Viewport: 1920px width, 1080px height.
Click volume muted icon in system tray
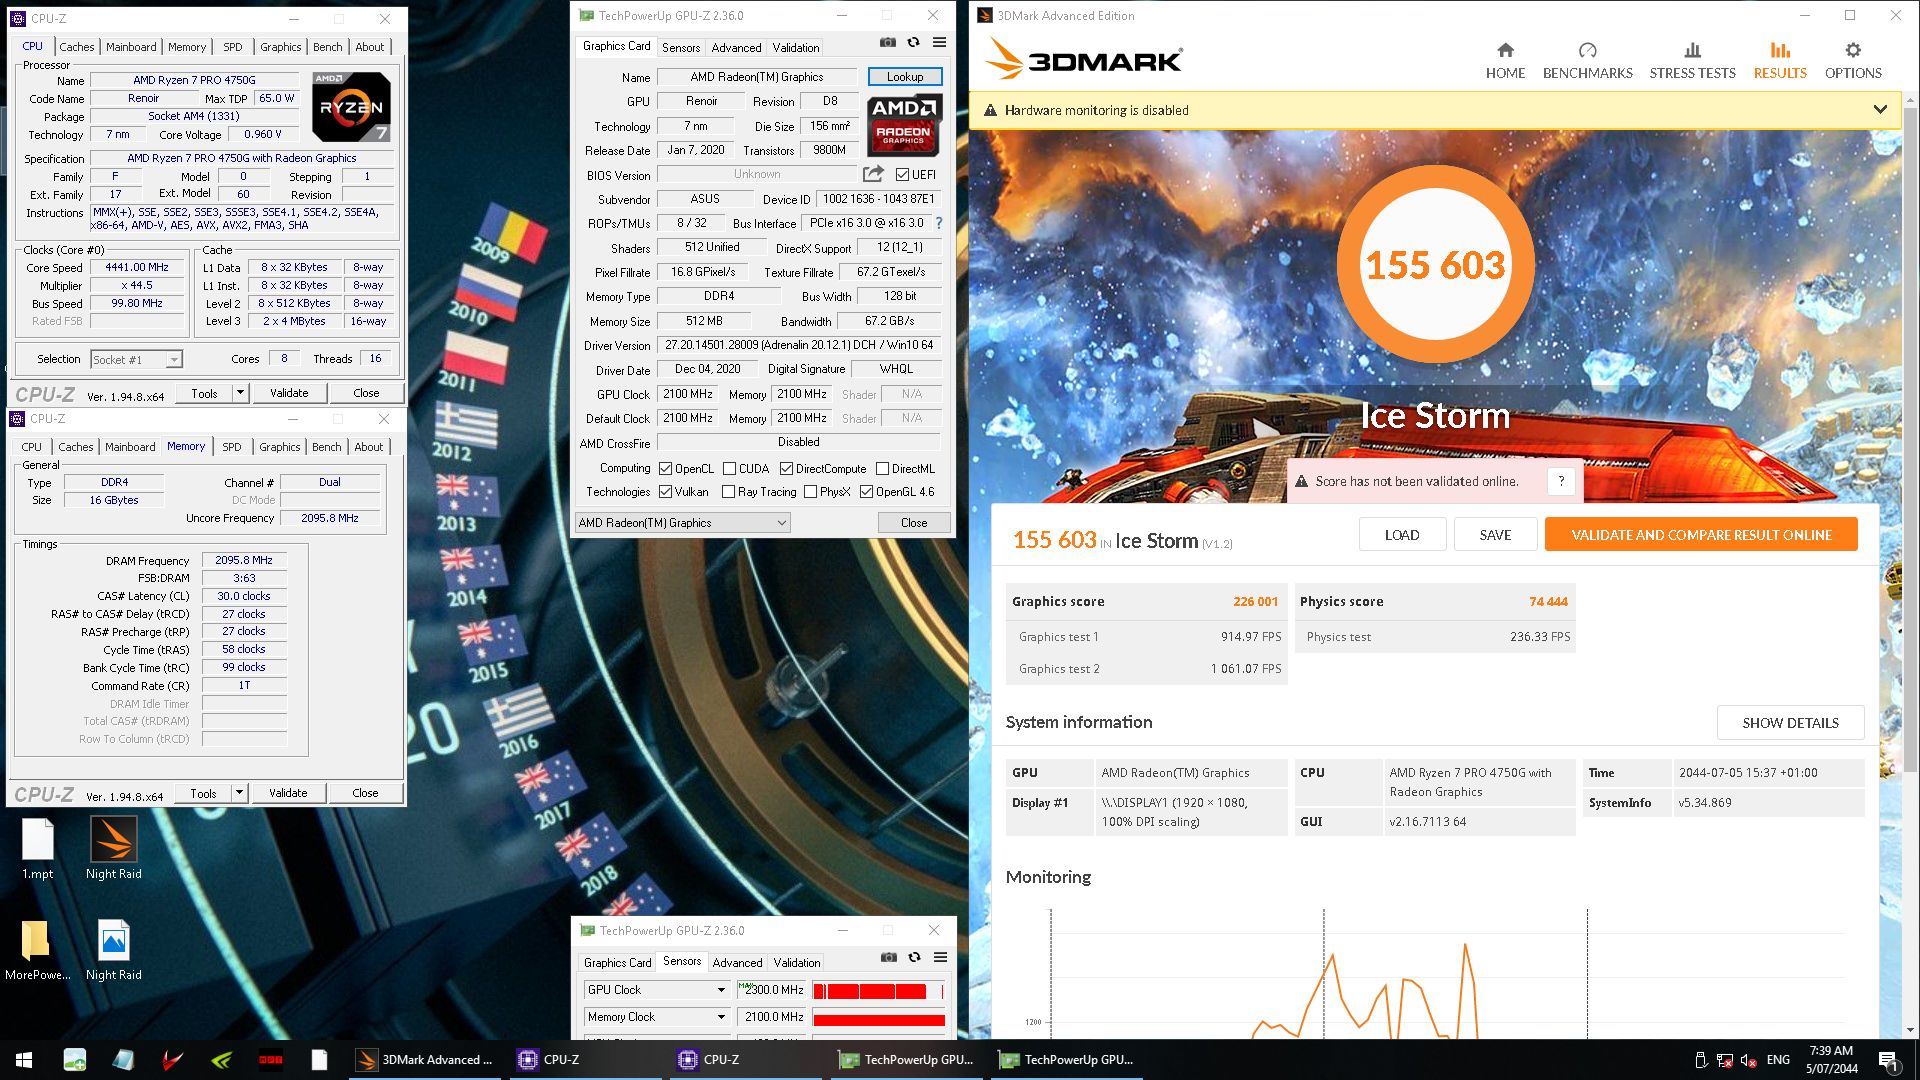coord(1748,1060)
